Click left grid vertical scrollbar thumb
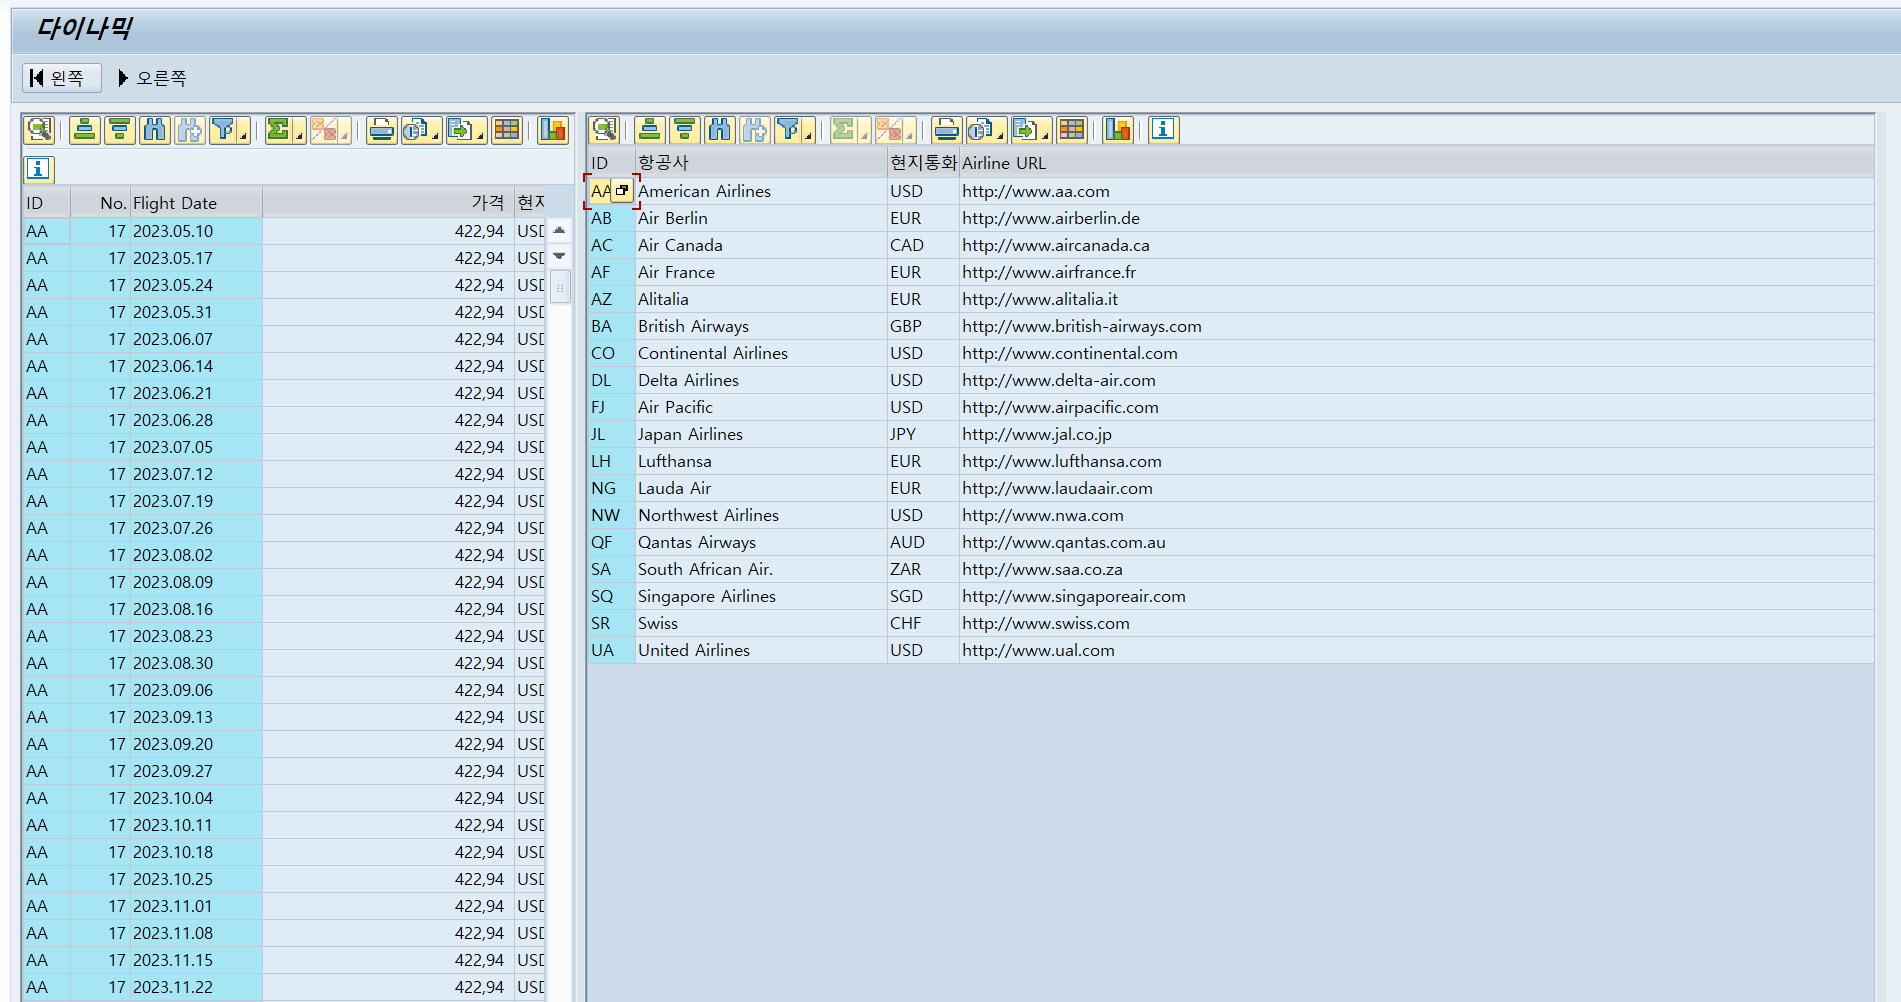Image resolution: width=1901 pixels, height=1002 pixels. click(560, 286)
